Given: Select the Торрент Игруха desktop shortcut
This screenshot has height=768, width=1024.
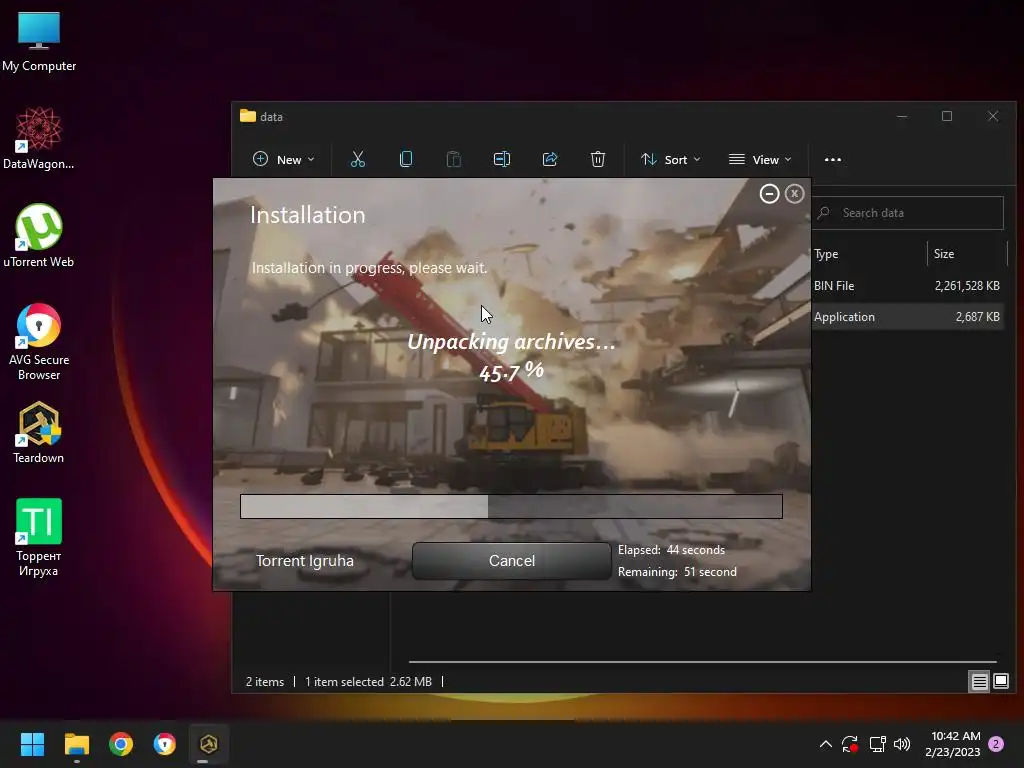Looking at the screenshot, I should (39, 538).
